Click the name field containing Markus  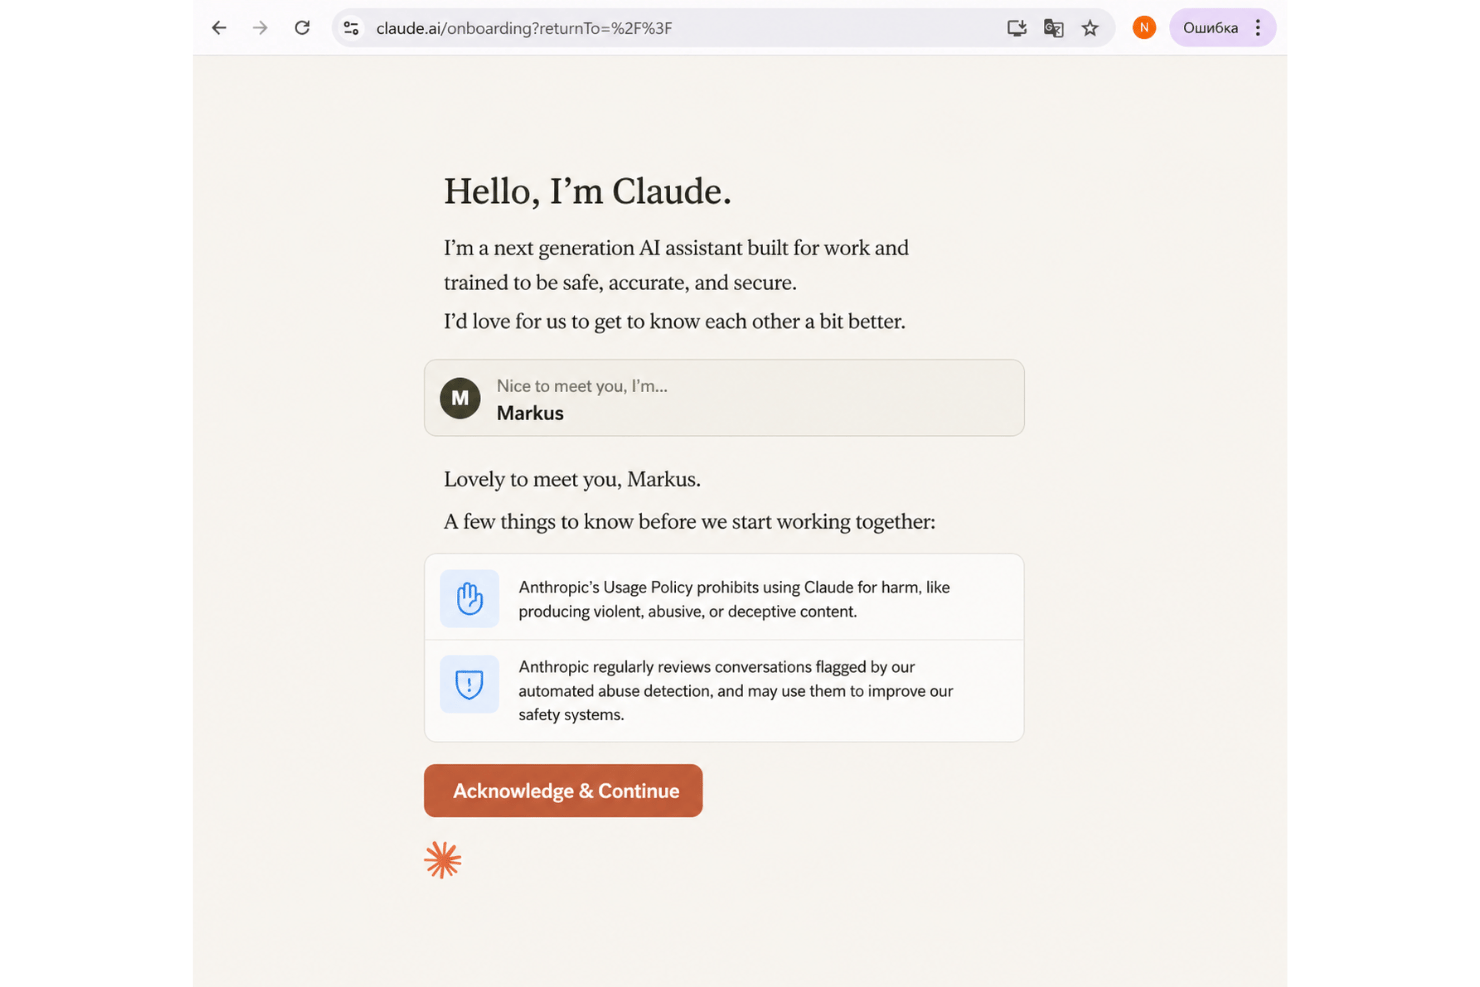pyautogui.click(x=724, y=398)
